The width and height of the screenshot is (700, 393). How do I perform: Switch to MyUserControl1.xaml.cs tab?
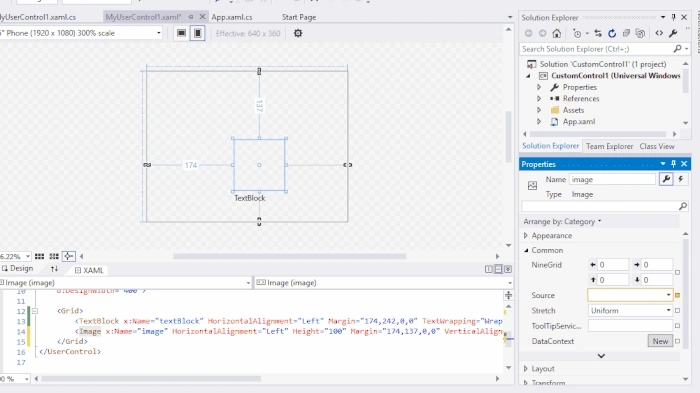click(38, 17)
